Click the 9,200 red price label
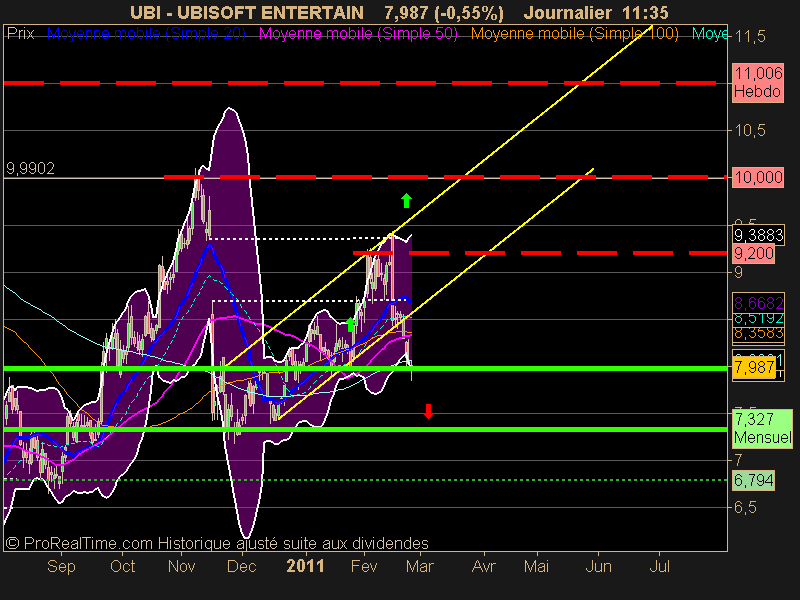This screenshot has height=600, width=800. coord(754,253)
